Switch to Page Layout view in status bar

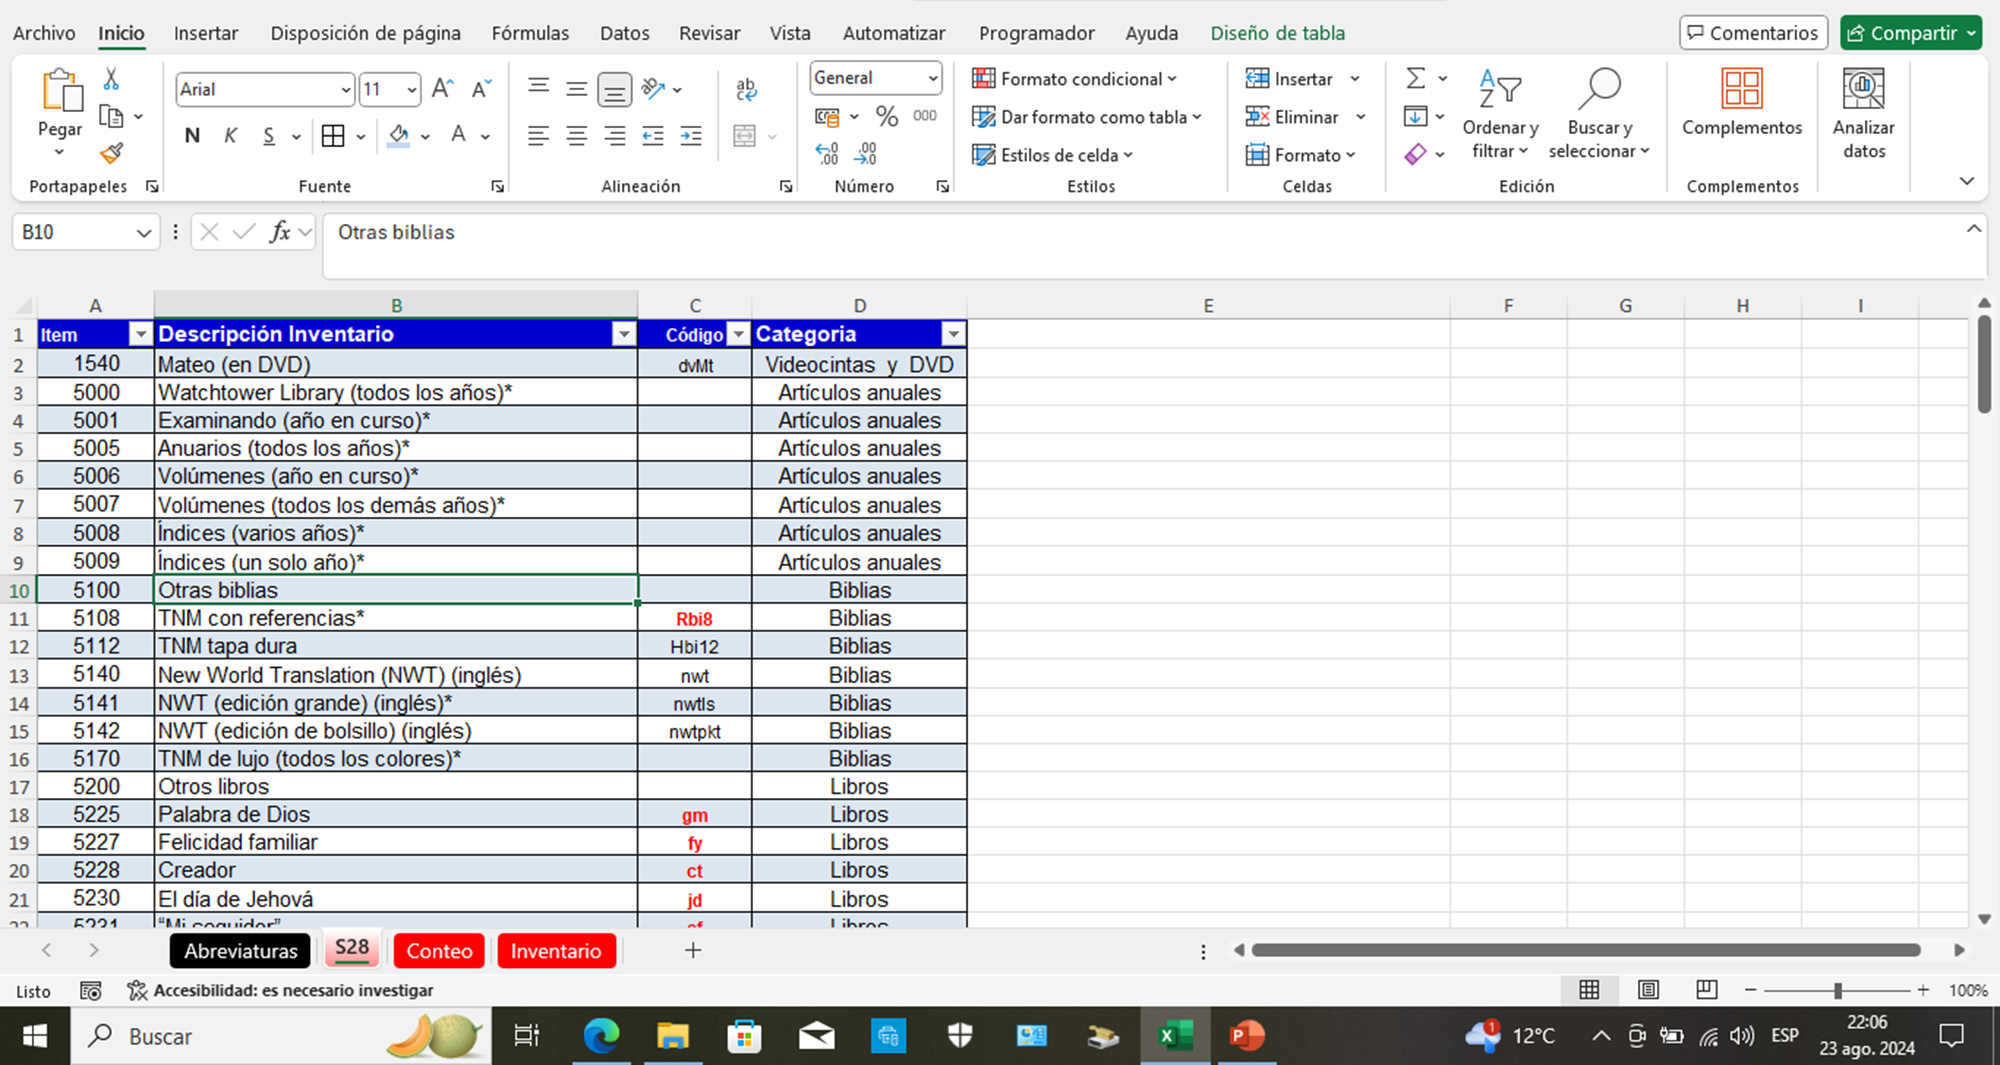click(1648, 990)
